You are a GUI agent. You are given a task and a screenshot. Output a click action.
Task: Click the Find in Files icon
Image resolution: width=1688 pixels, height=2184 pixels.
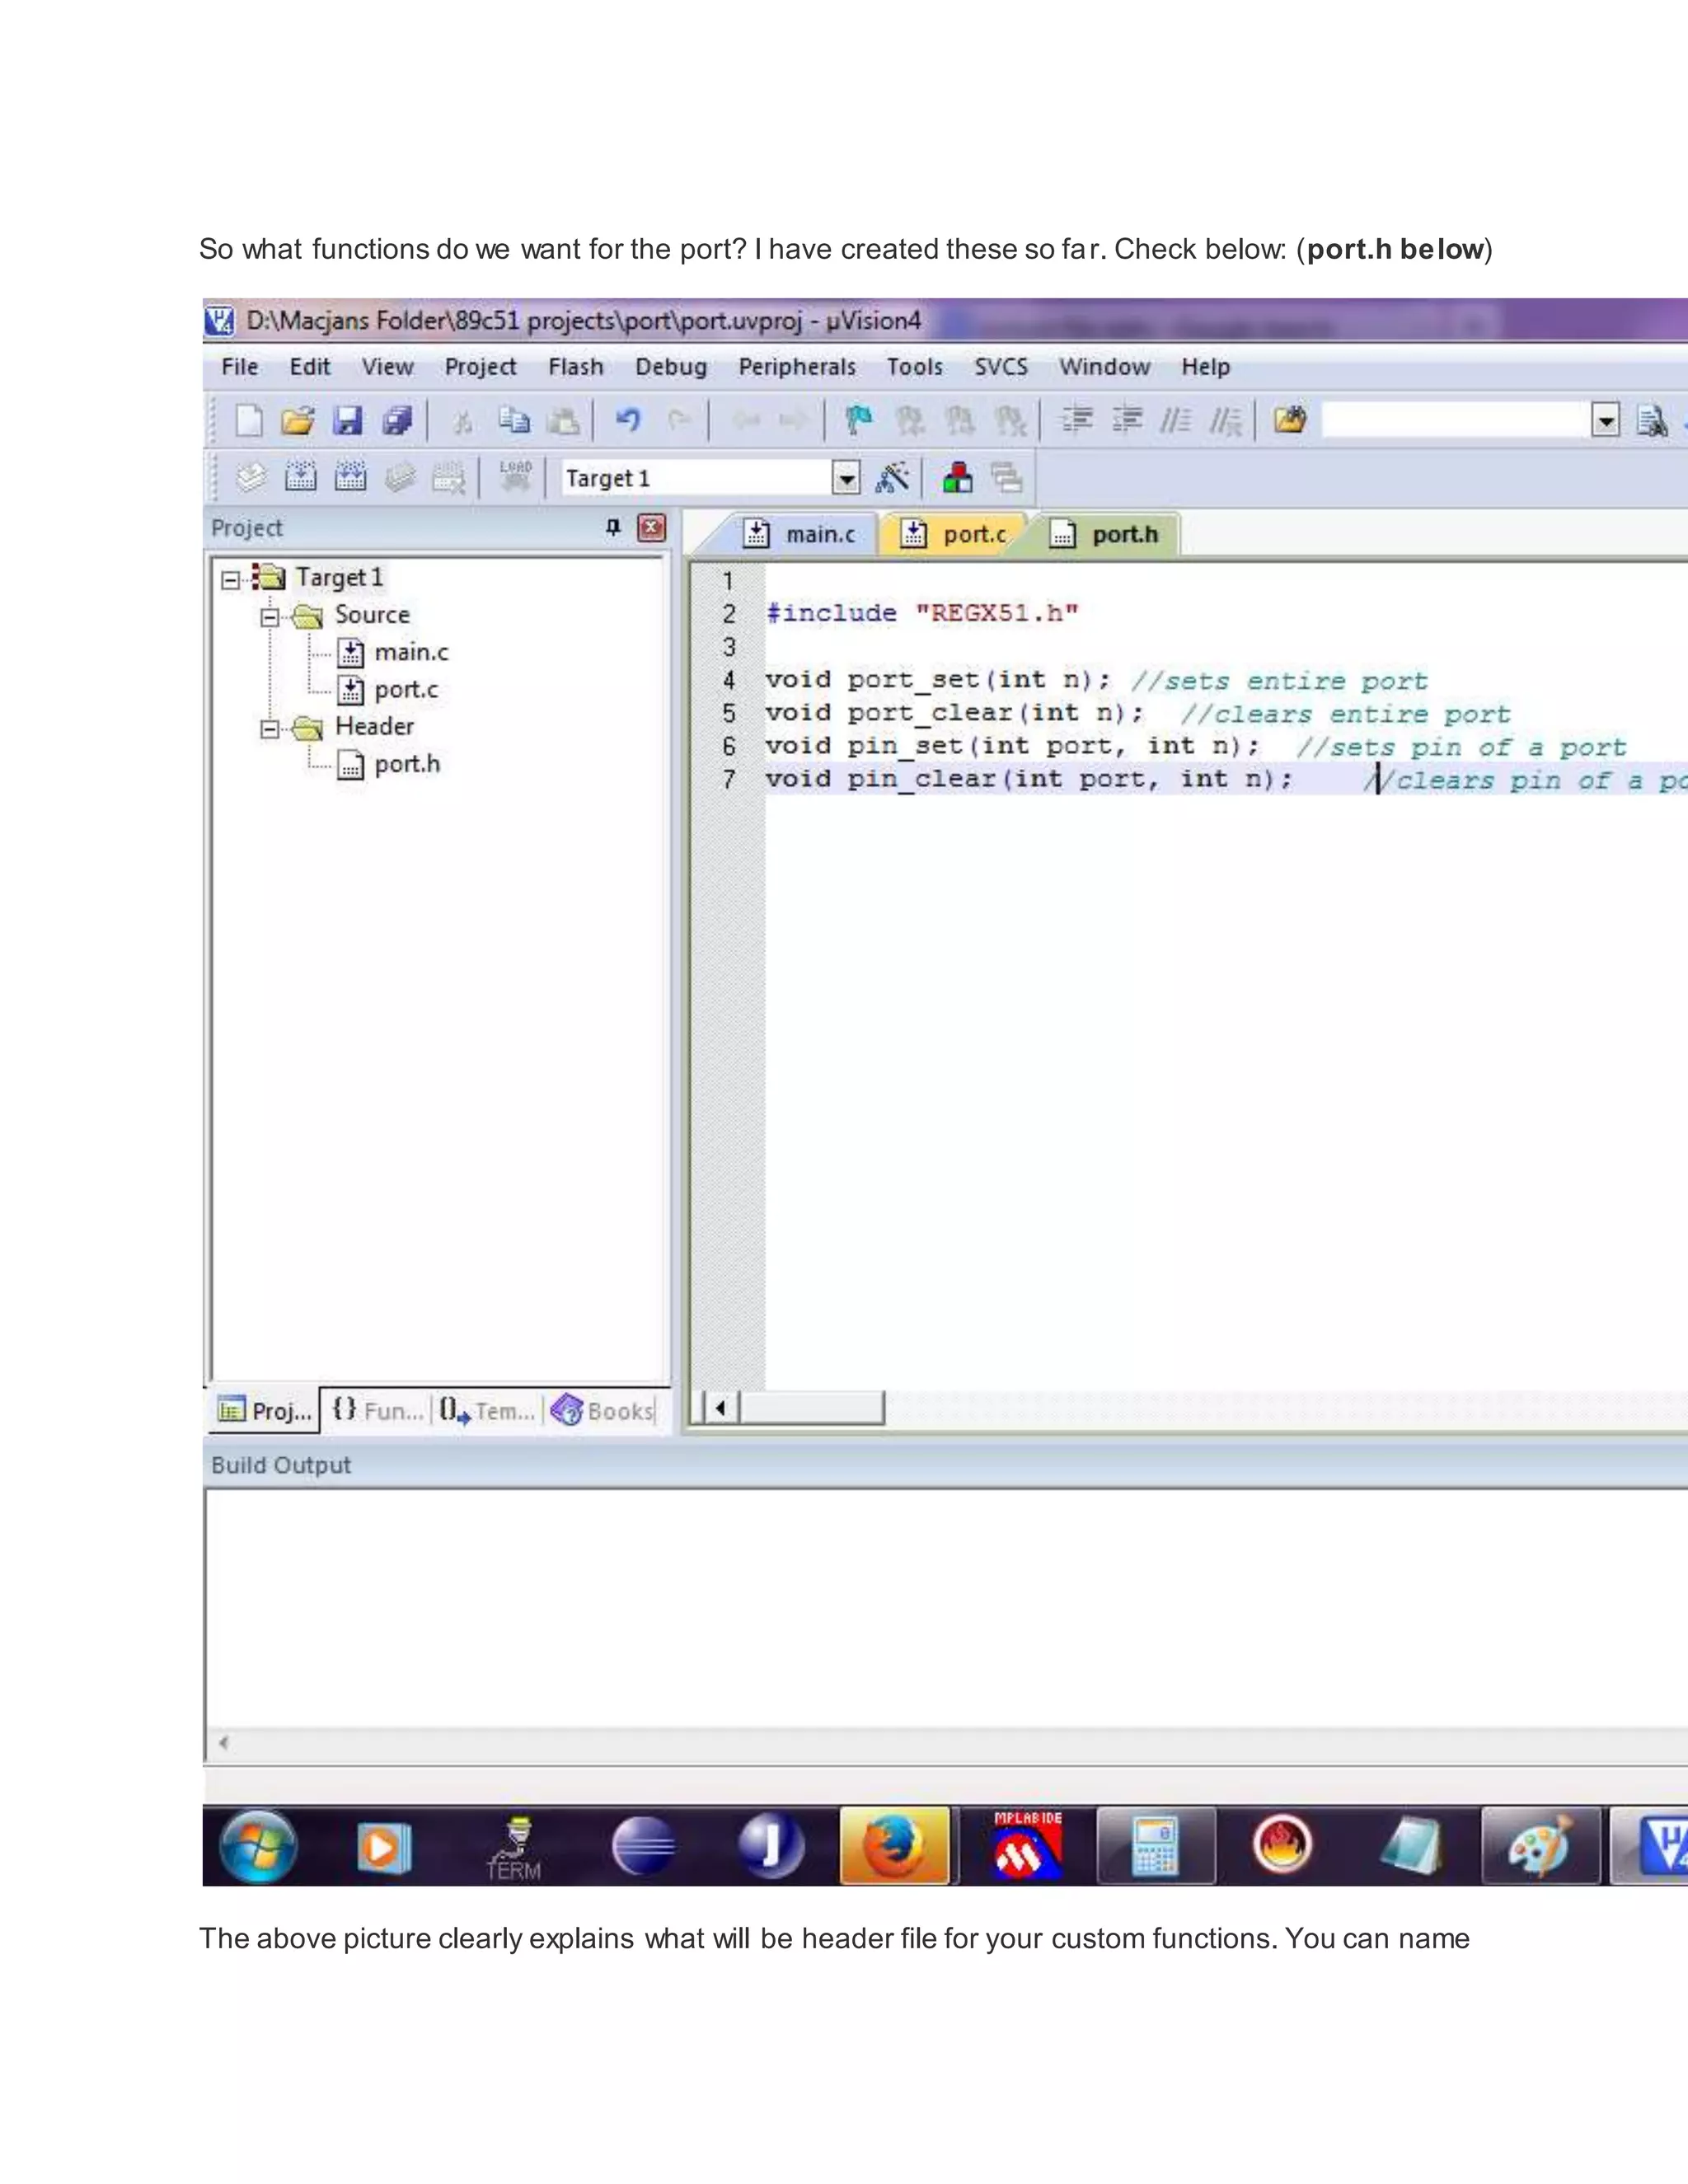[1290, 420]
